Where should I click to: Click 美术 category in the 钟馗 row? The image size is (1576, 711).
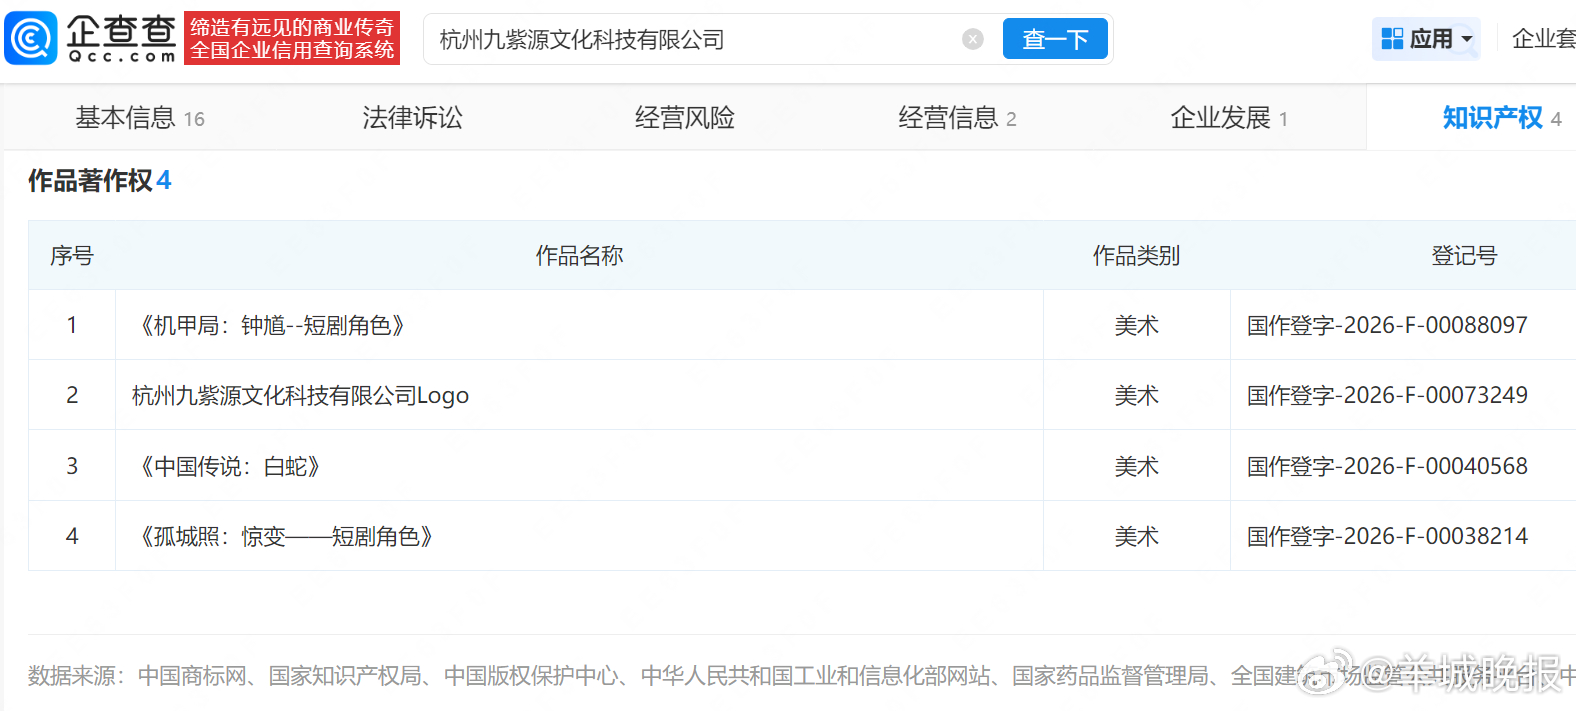(x=1137, y=326)
